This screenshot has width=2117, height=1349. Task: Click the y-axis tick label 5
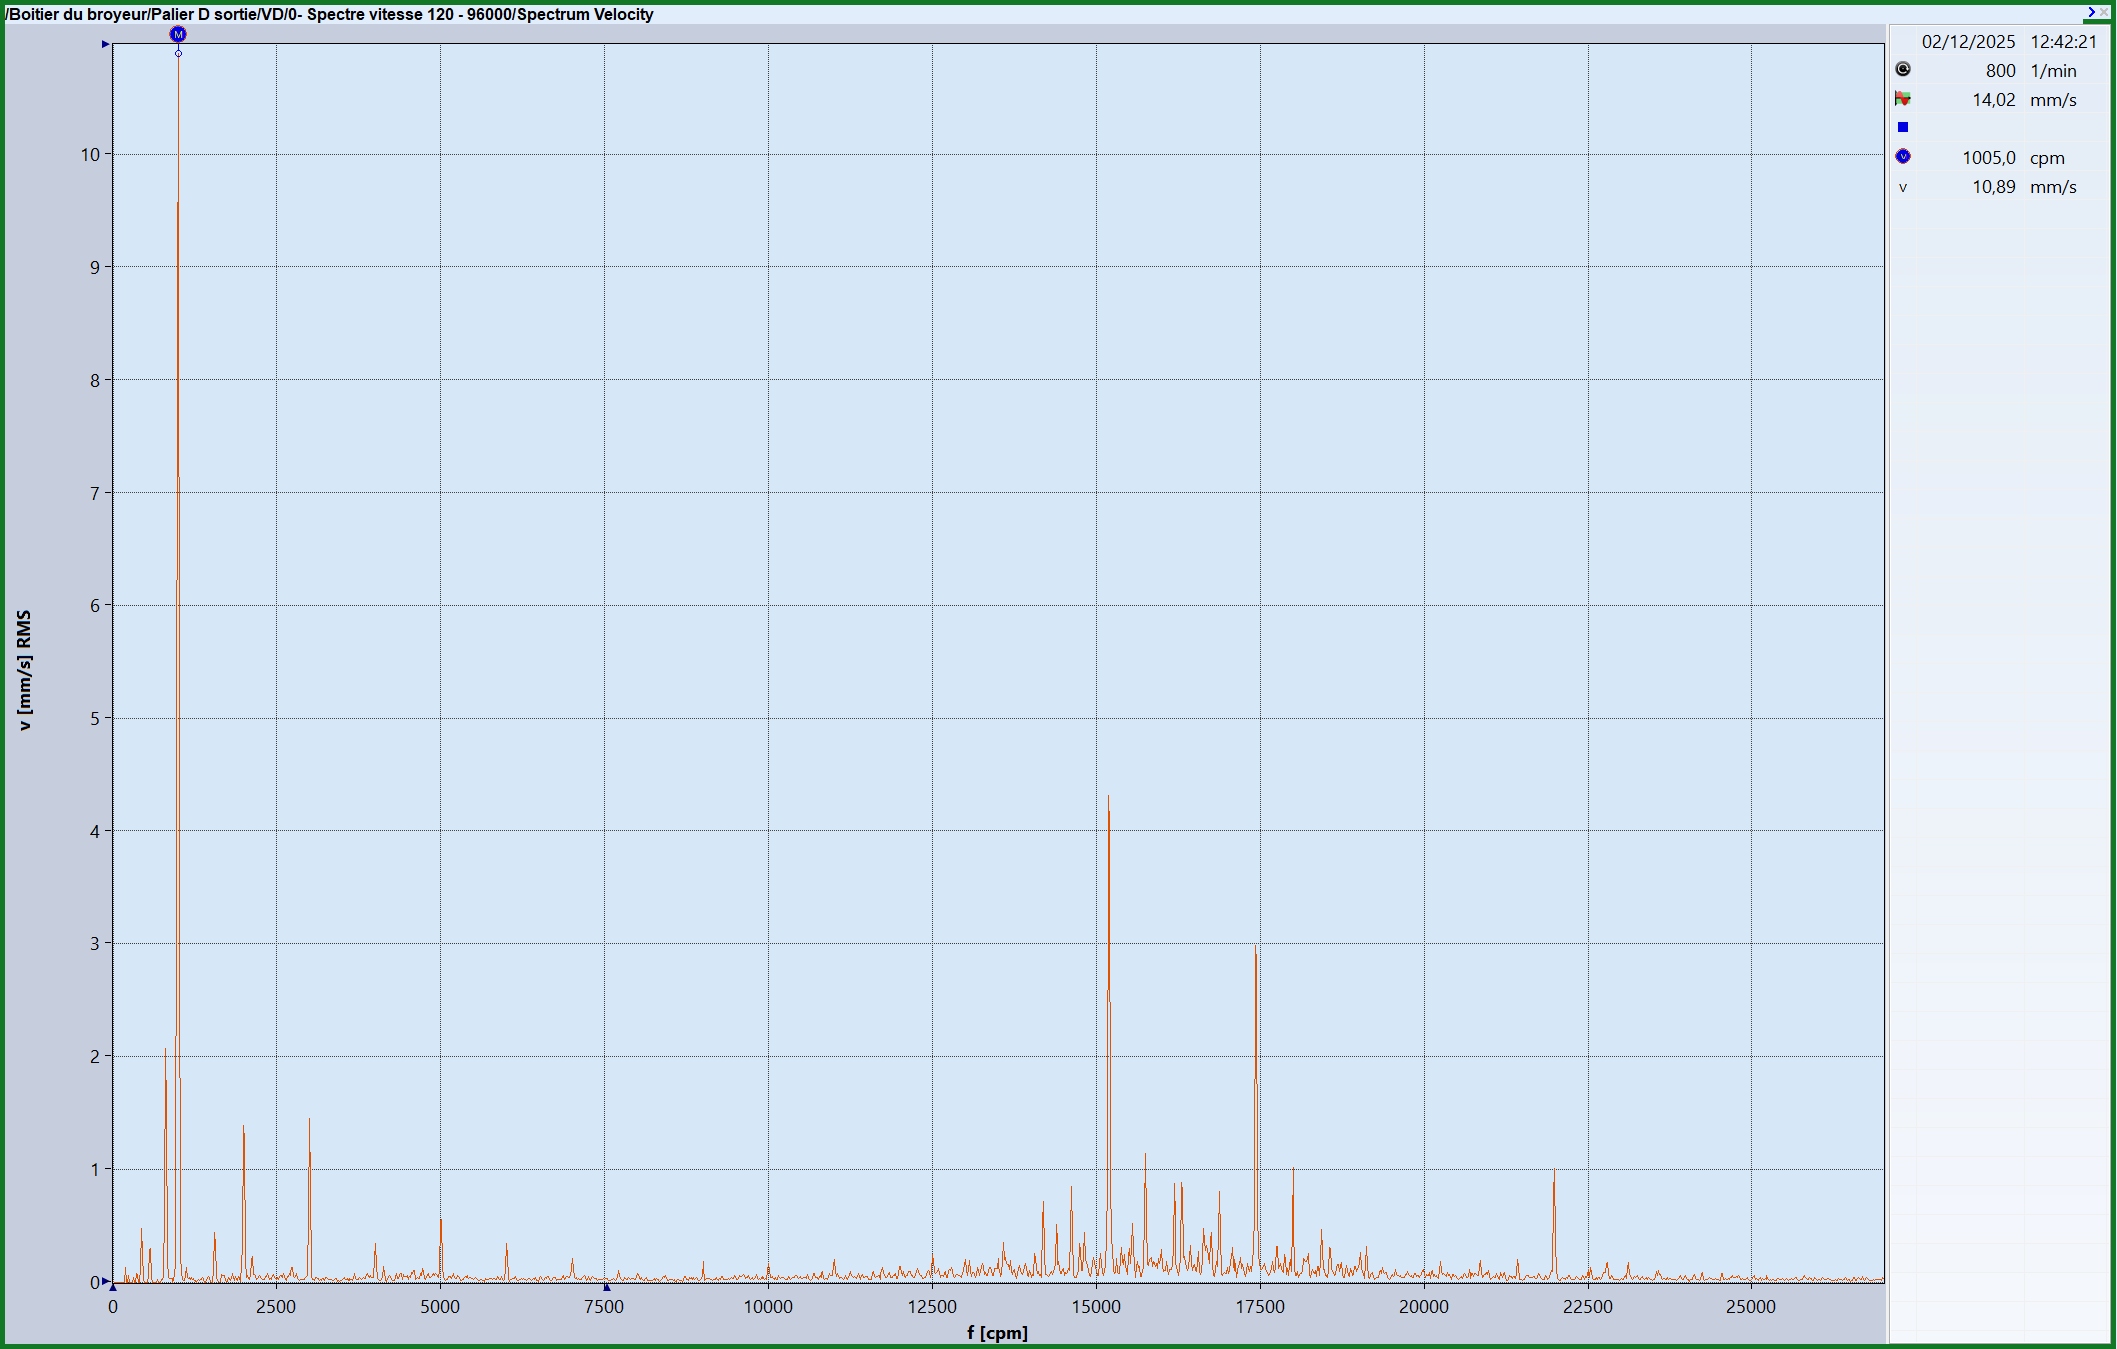point(95,718)
